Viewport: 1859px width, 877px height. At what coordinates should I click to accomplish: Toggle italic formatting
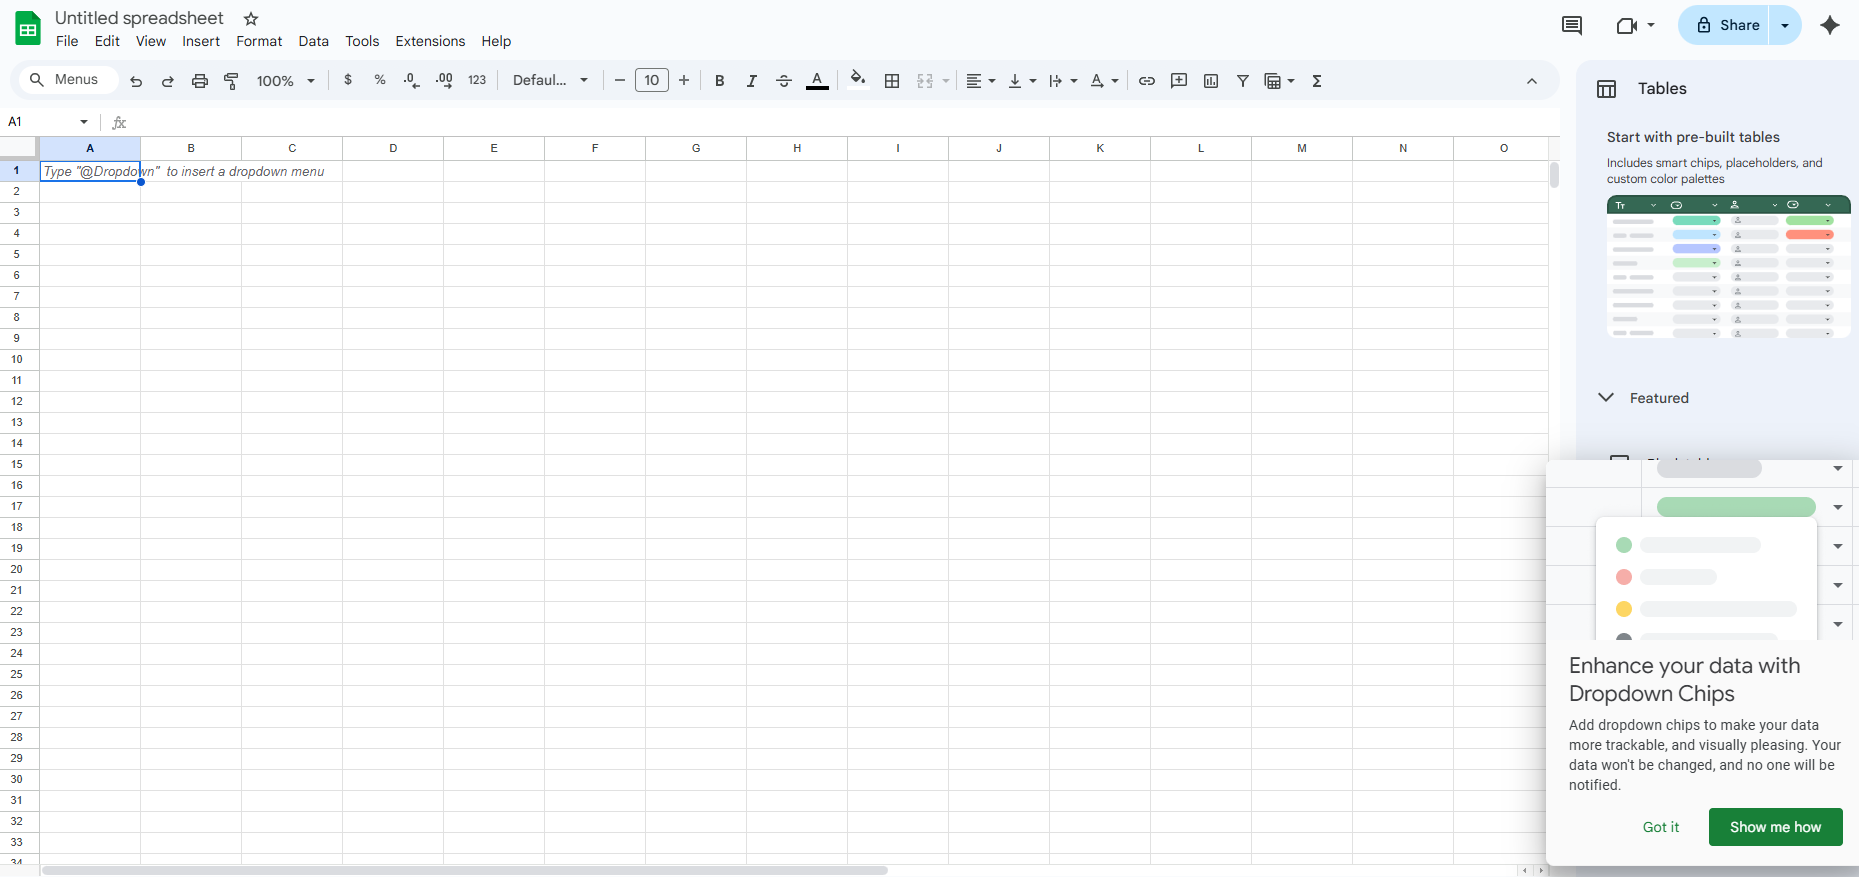click(x=751, y=81)
